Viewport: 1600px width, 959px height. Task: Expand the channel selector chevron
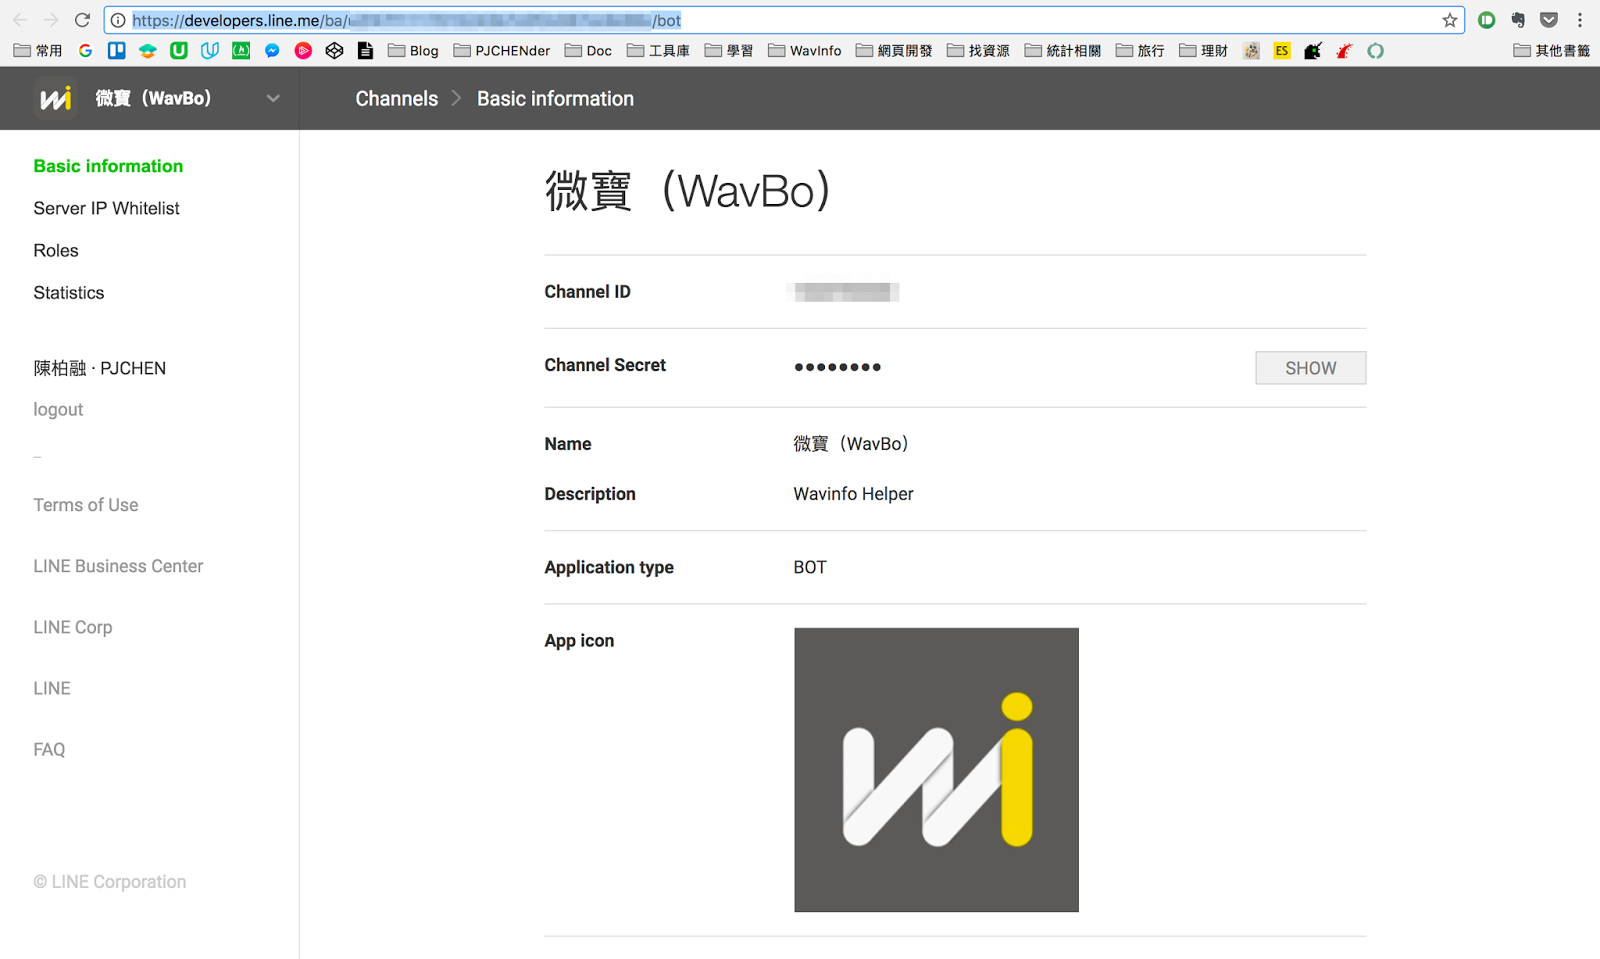point(273,98)
